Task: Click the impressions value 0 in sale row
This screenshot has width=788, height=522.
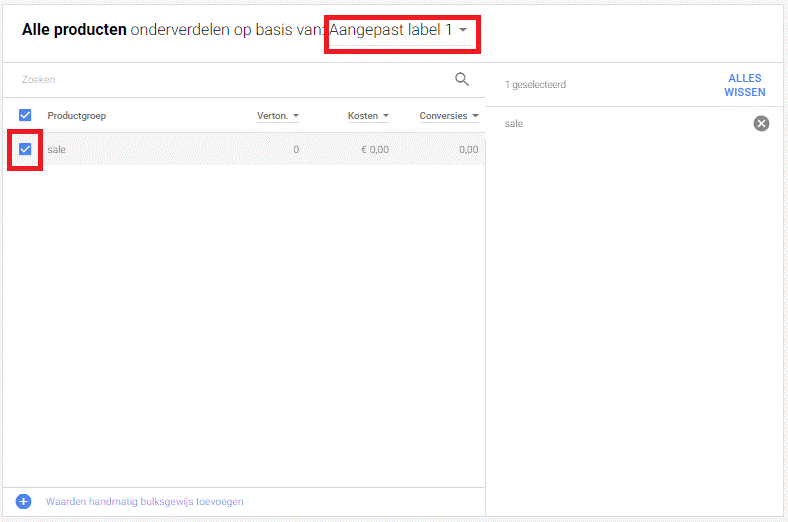Action: coord(295,150)
